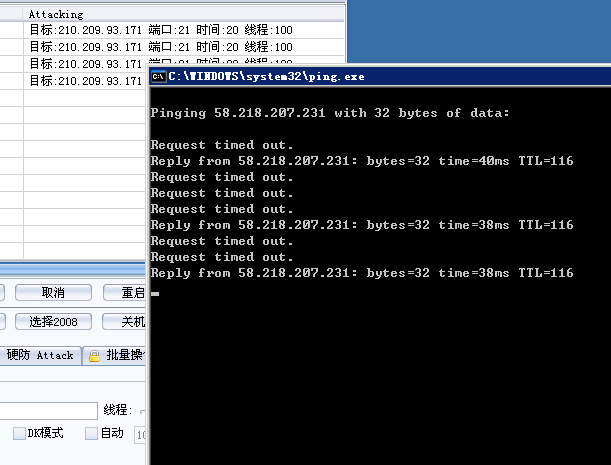This screenshot has width=611, height=465.
Task: Click the 关机 button
Action: pyautogui.click(x=124, y=322)
